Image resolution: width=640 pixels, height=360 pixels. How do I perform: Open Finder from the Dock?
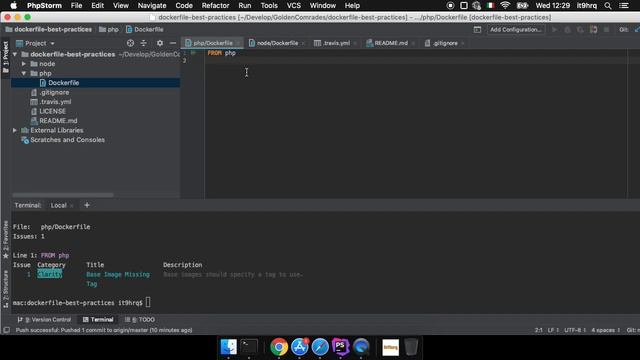pos(228,347)
